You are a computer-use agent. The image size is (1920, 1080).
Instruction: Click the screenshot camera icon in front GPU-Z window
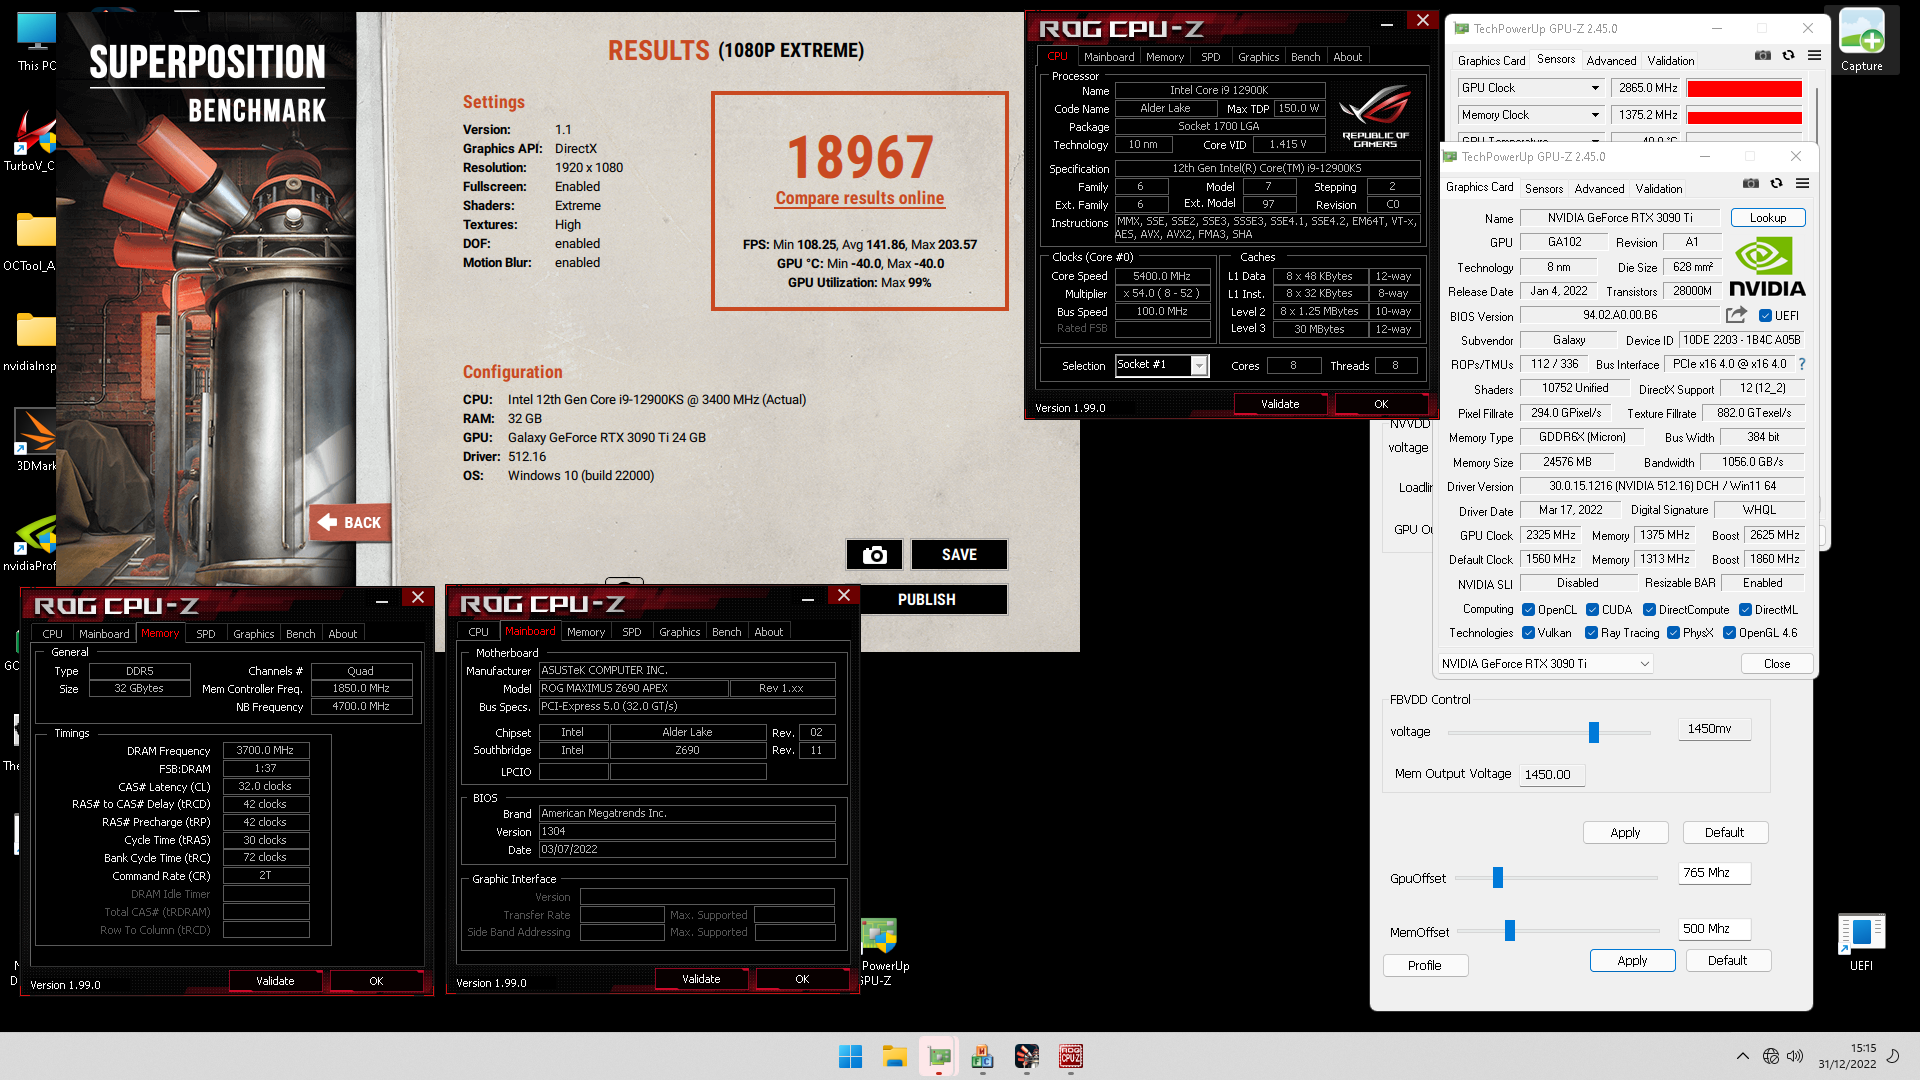[1750, 184]
